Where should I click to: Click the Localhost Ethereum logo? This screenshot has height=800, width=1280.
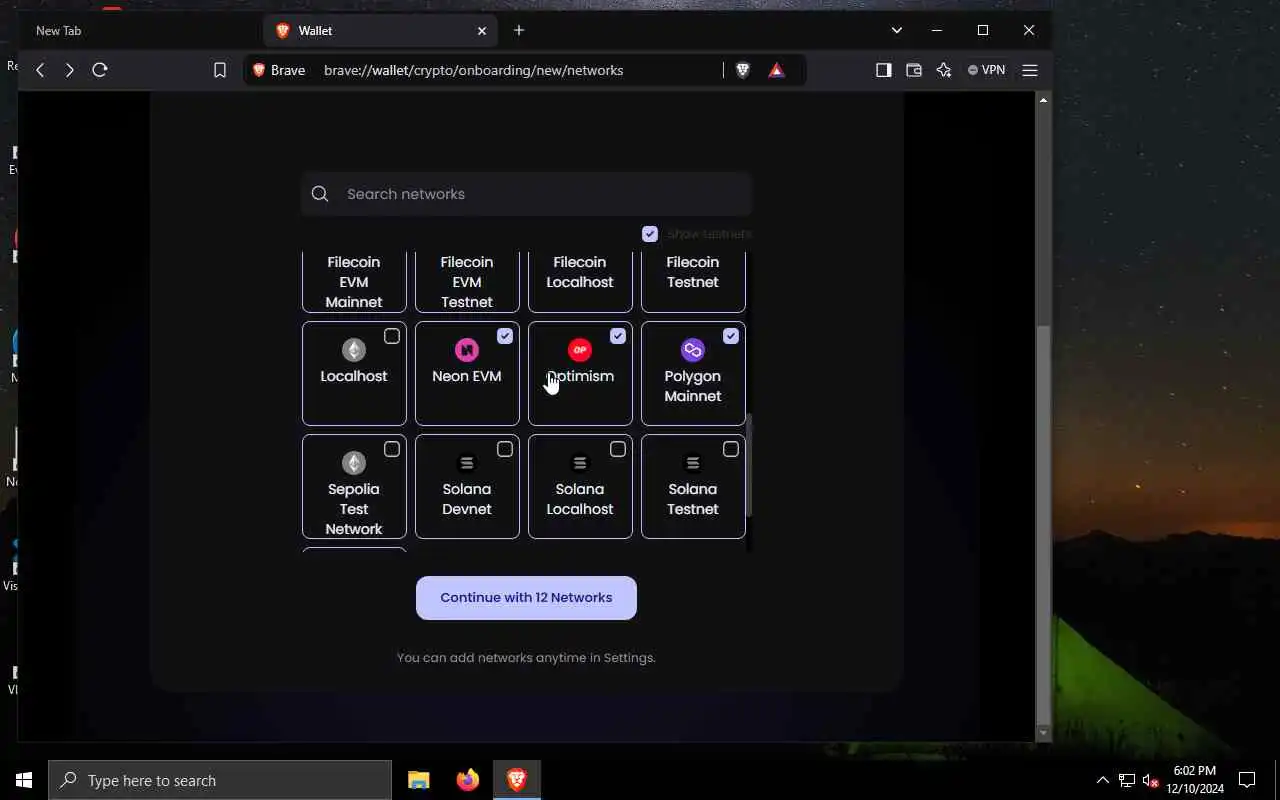point(354,350)
